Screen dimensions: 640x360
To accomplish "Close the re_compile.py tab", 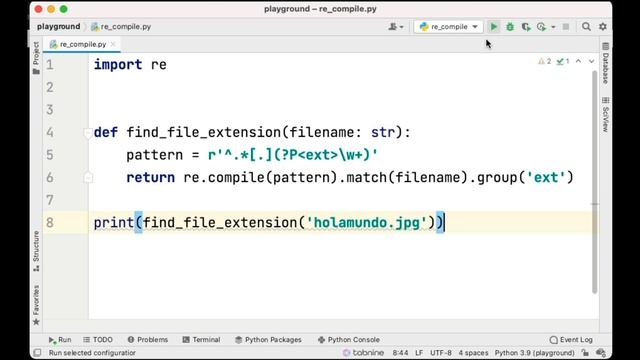I will click(x=113, y=44).
